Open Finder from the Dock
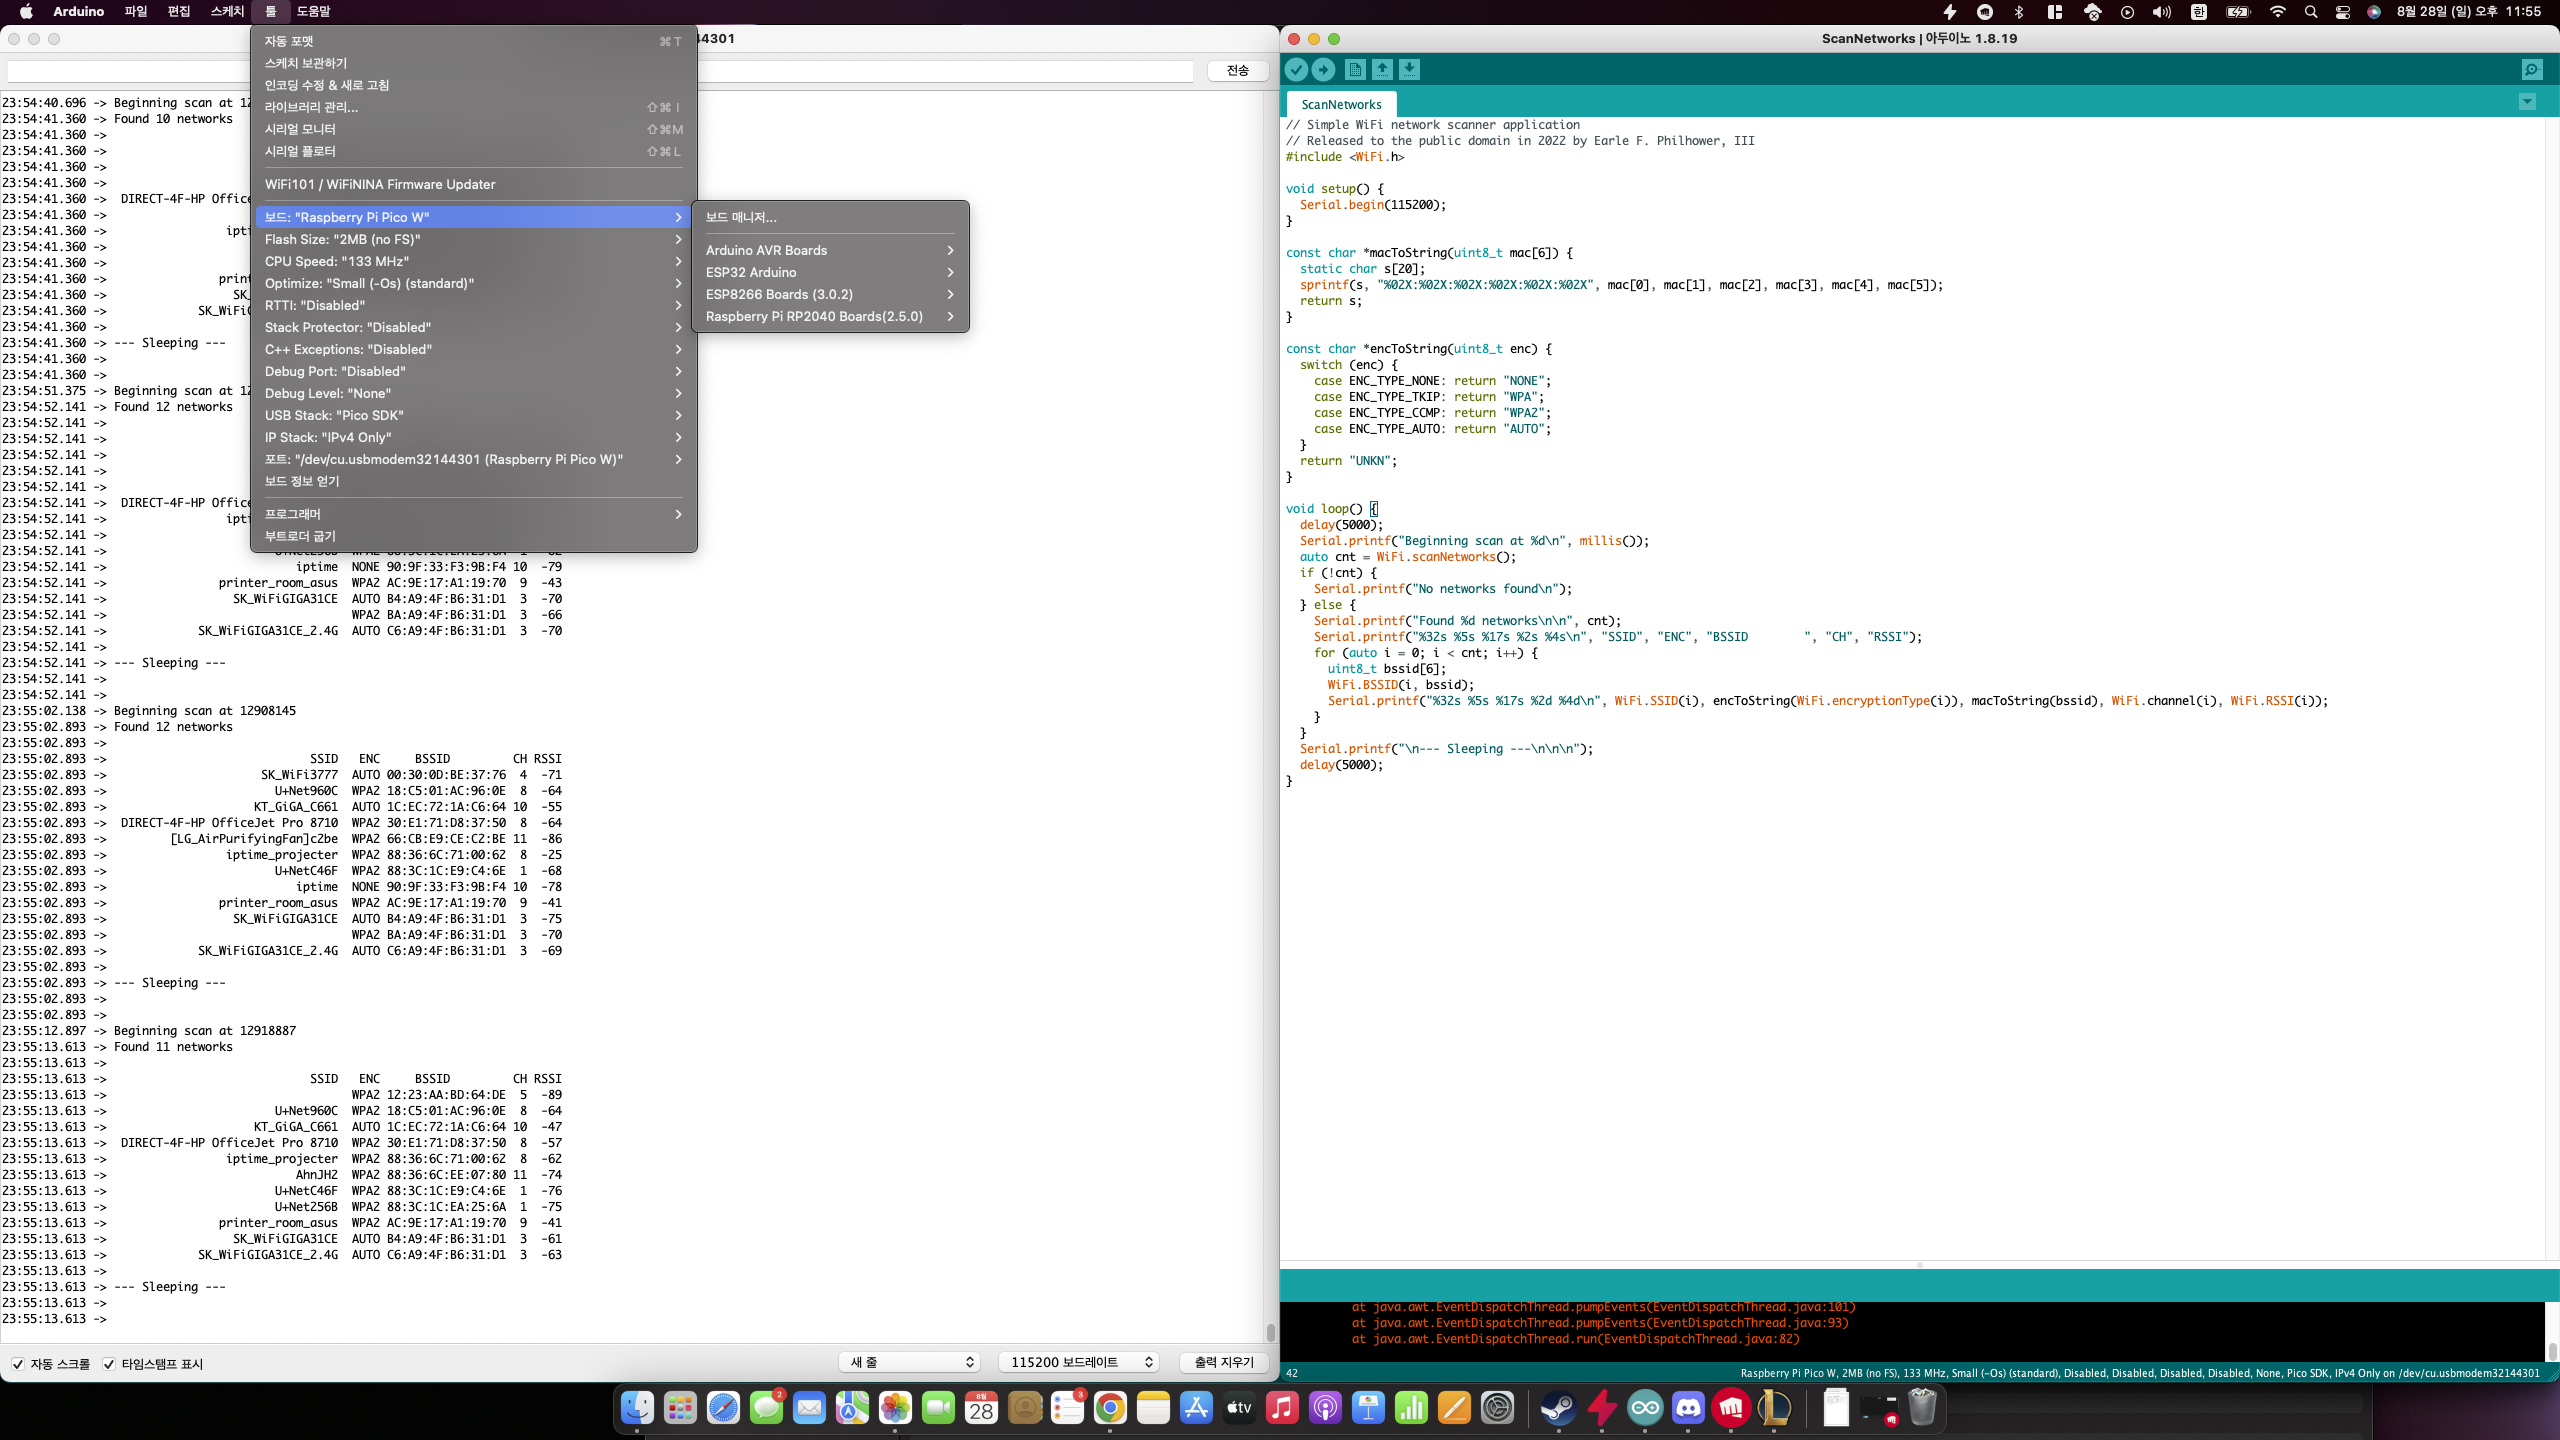The height and width of the screenshot is (1440, 2560). (637, 1408)
